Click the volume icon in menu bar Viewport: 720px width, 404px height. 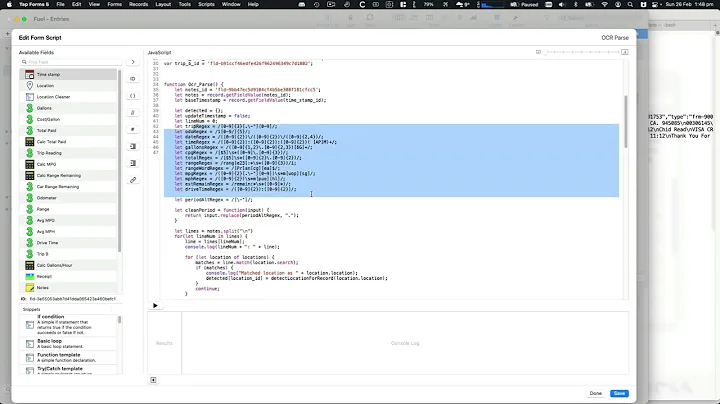pos(562,5)
